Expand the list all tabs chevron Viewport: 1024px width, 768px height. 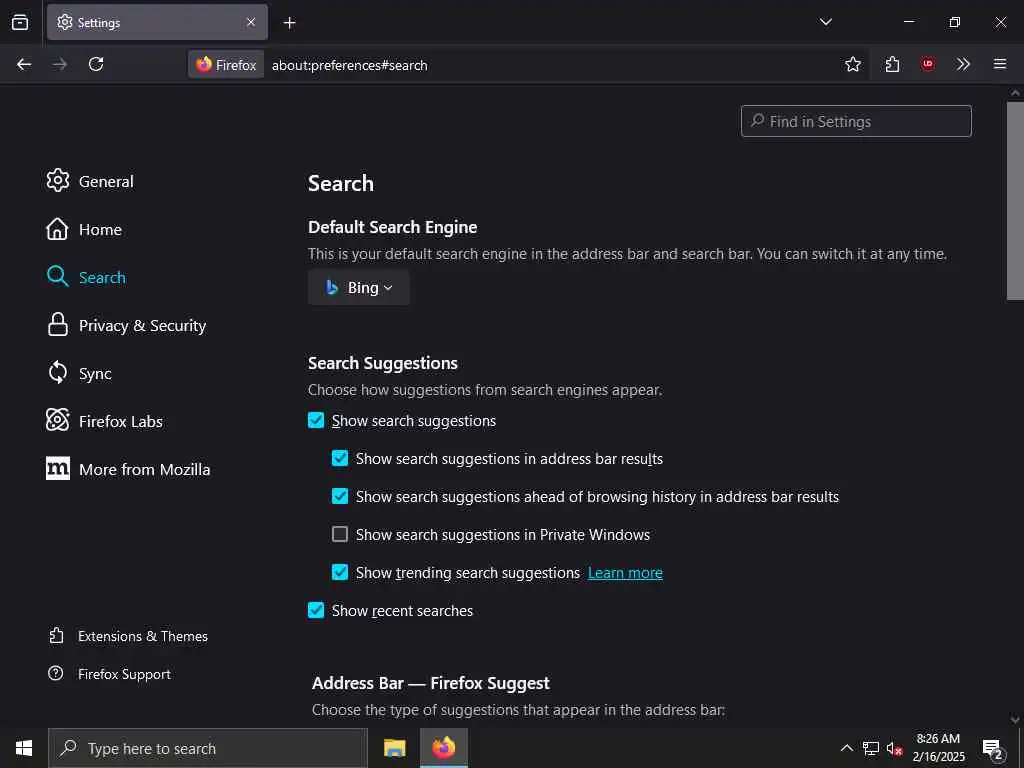point(826,22)
